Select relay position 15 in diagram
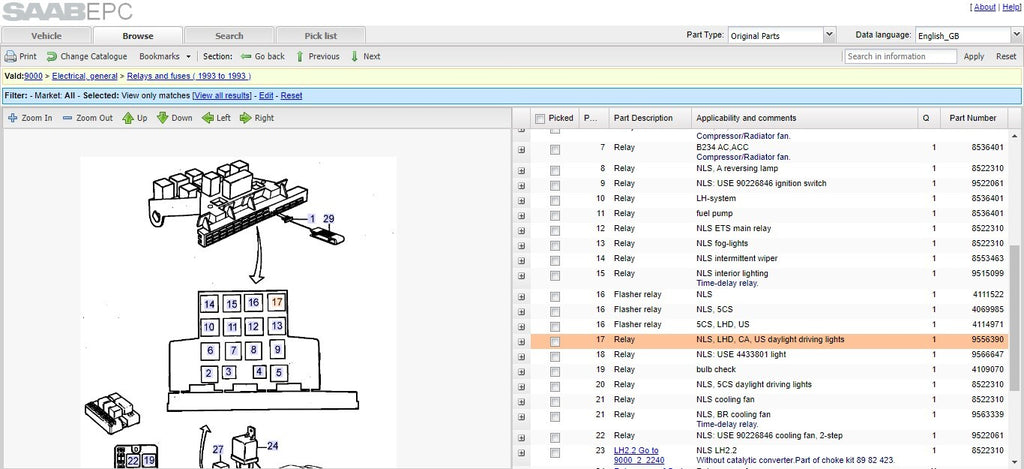 pyautogui.click(x=231, y=304)
